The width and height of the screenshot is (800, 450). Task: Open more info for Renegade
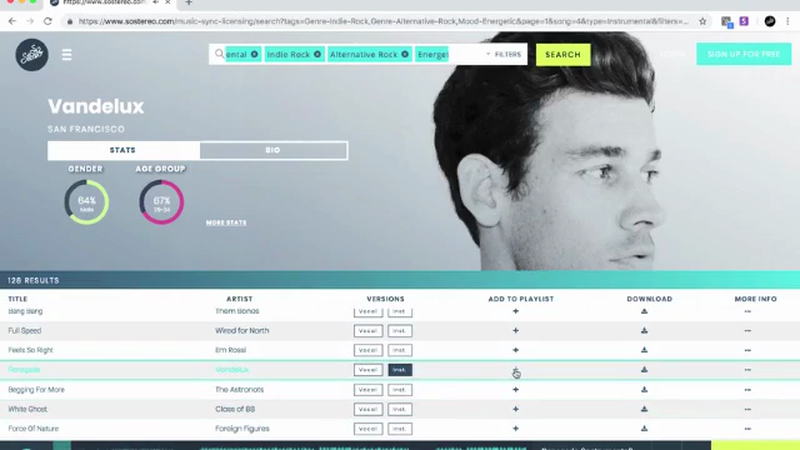pos(747,369)
